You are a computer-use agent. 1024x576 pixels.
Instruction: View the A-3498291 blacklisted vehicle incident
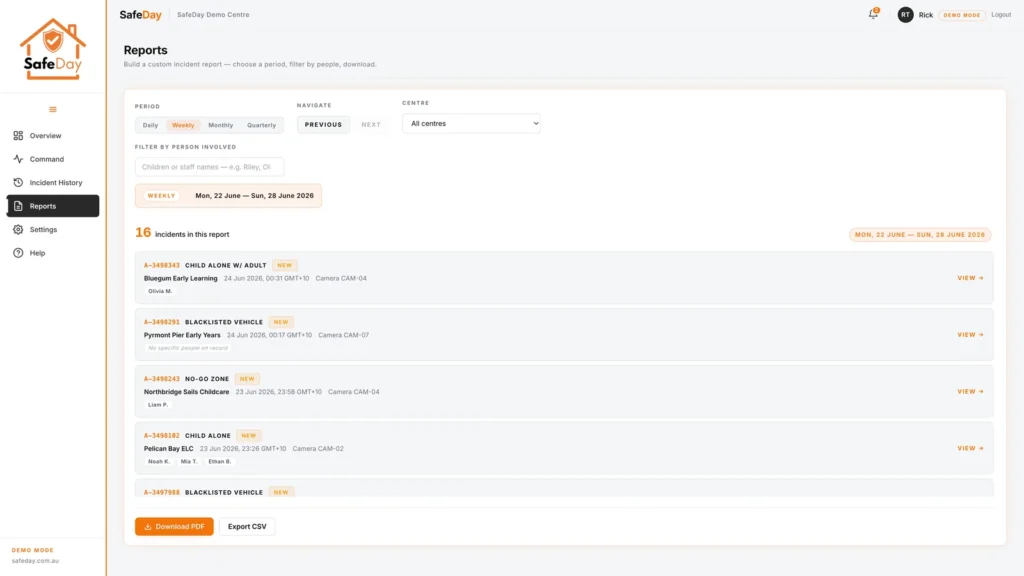point(970,335)
